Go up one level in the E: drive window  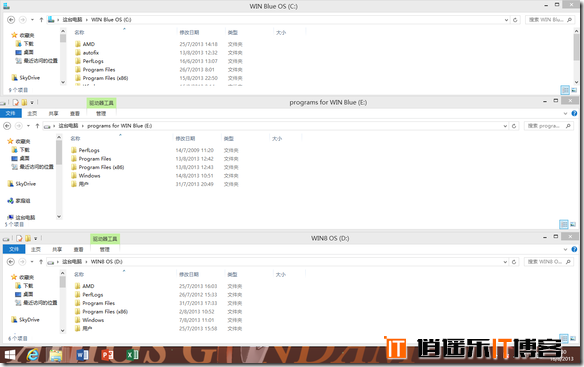37,126
